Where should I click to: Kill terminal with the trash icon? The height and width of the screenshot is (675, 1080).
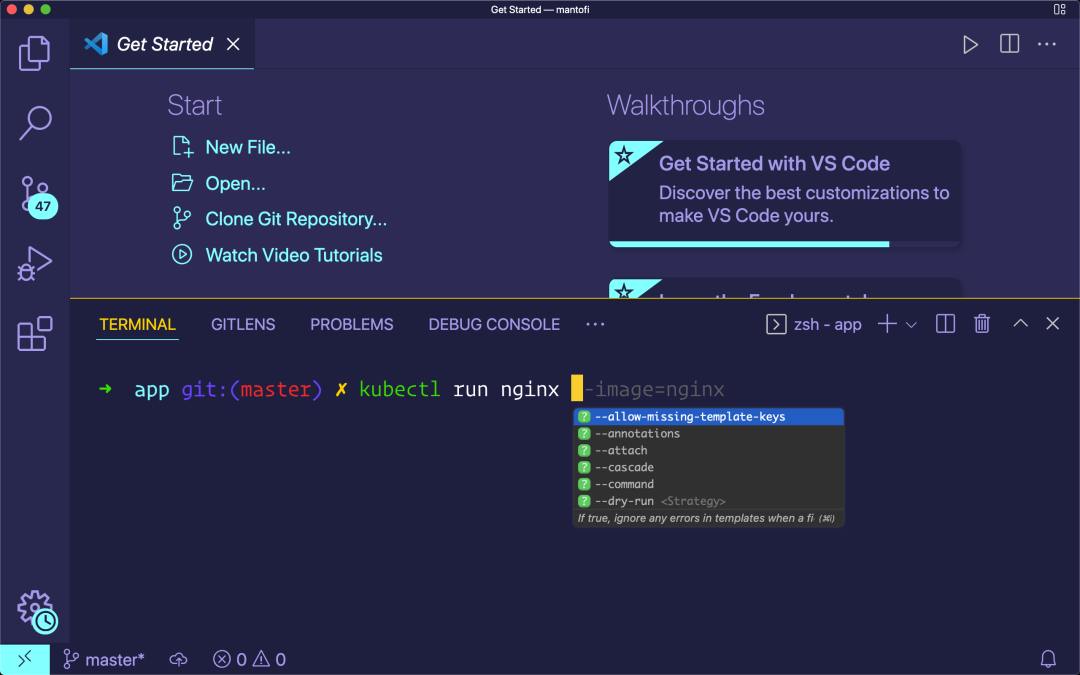pyautogui.click(x=982, y=324)
